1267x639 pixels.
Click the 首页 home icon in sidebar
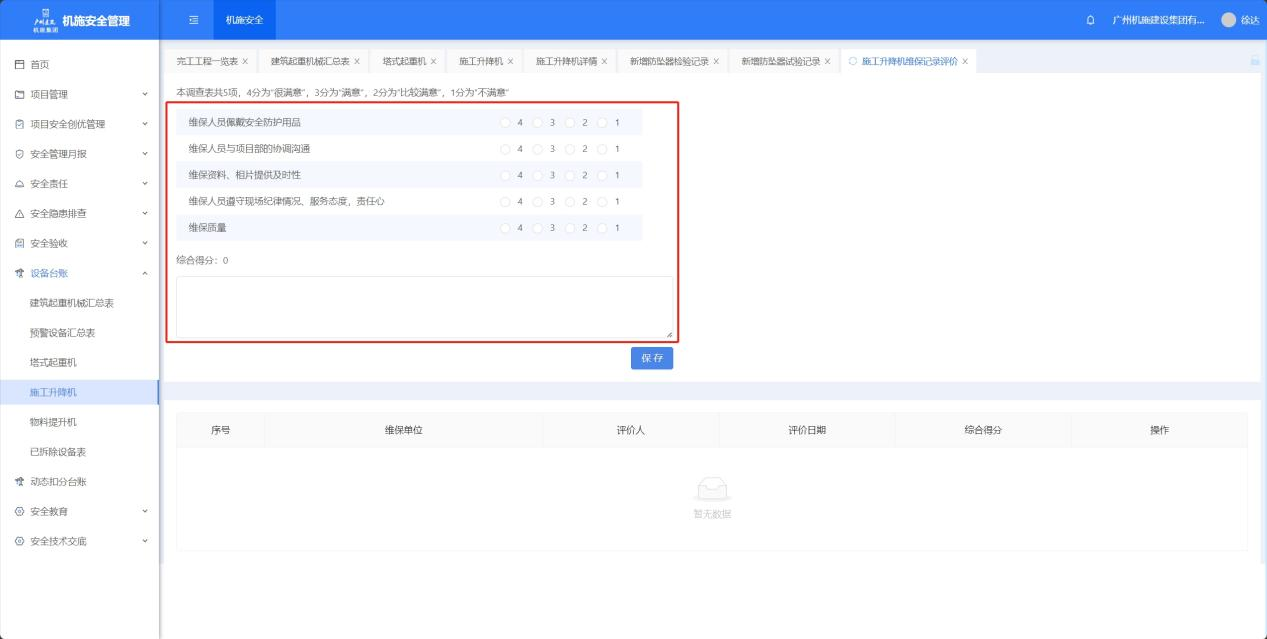[x=20, y=65]
